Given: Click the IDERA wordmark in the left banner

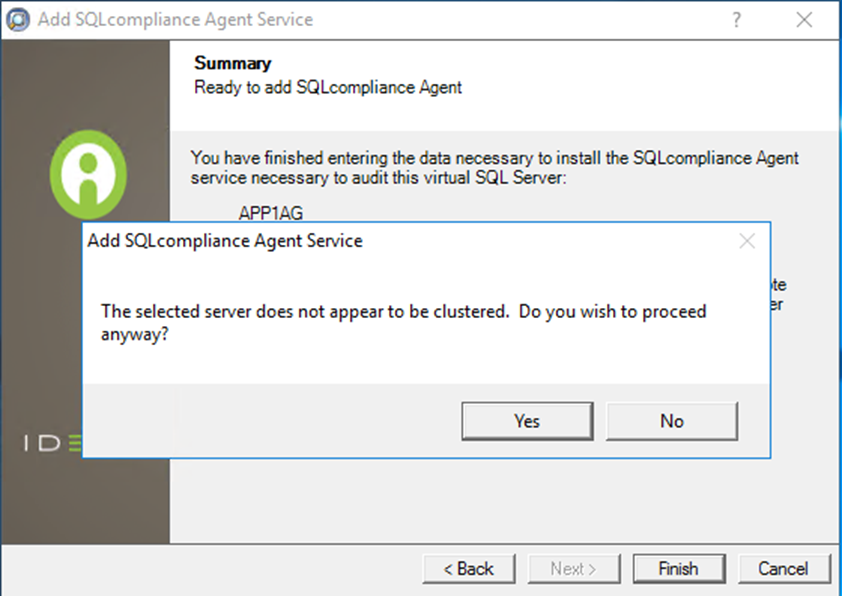Looking at the screenshot, I should (52, 443).
